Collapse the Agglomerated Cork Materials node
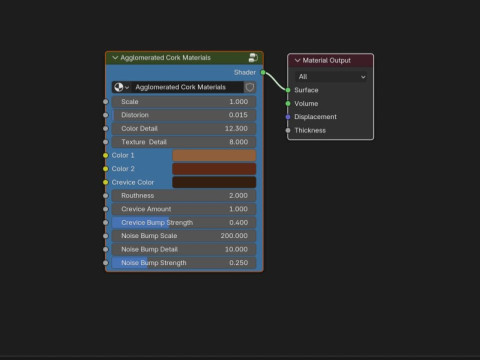 pyautogui.click(x=115, y=58)
